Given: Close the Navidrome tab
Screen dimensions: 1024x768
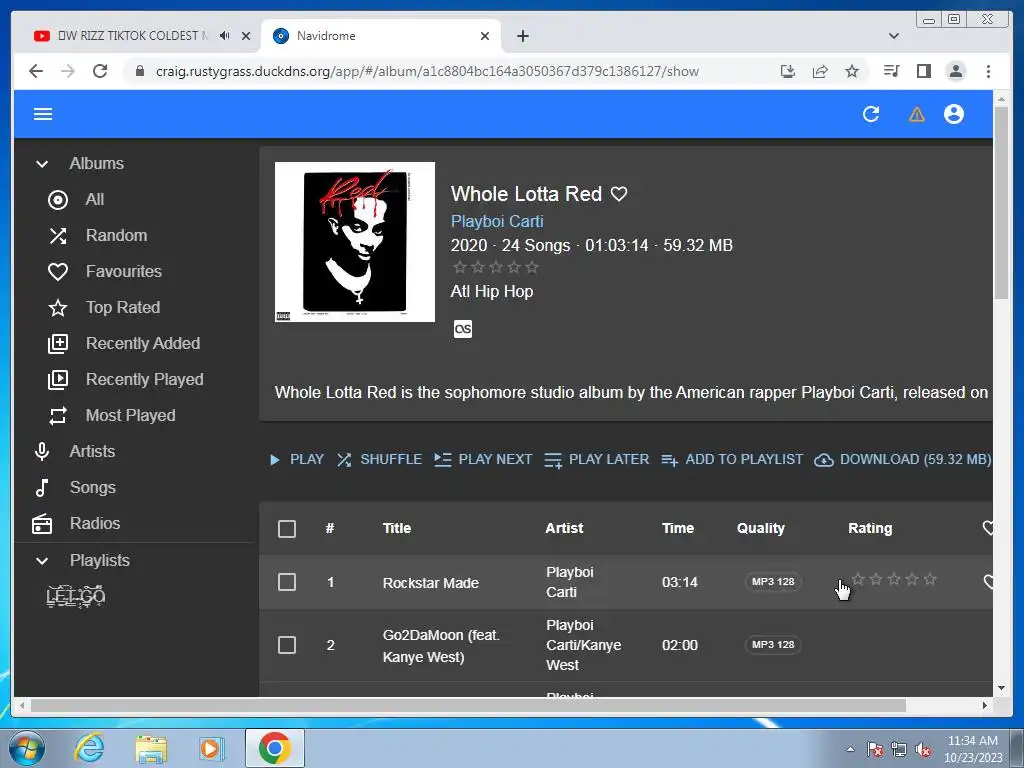Looking at the screenshot, I should (485, 36).
